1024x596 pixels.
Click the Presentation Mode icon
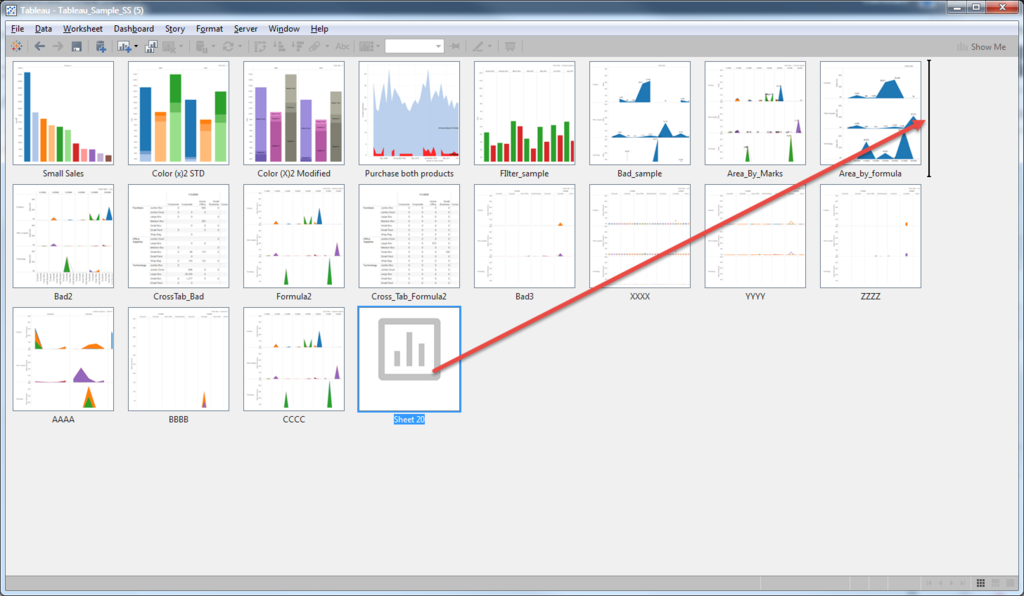(x=510, y=46)
